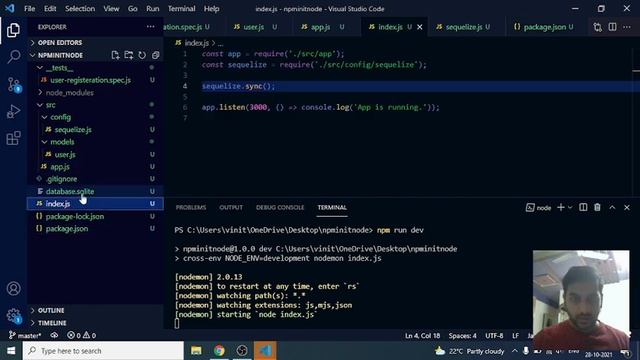Image resolution: width=640 pixels, height=360 pixels.
Task: Close the terminal panel
Action: tap(627, 207)
